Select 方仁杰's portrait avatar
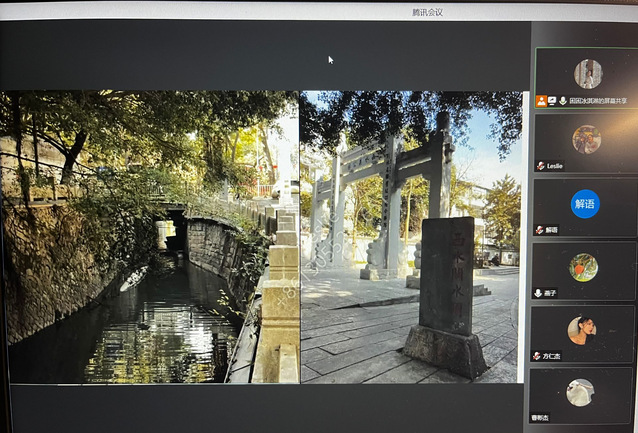 point(582,330)
